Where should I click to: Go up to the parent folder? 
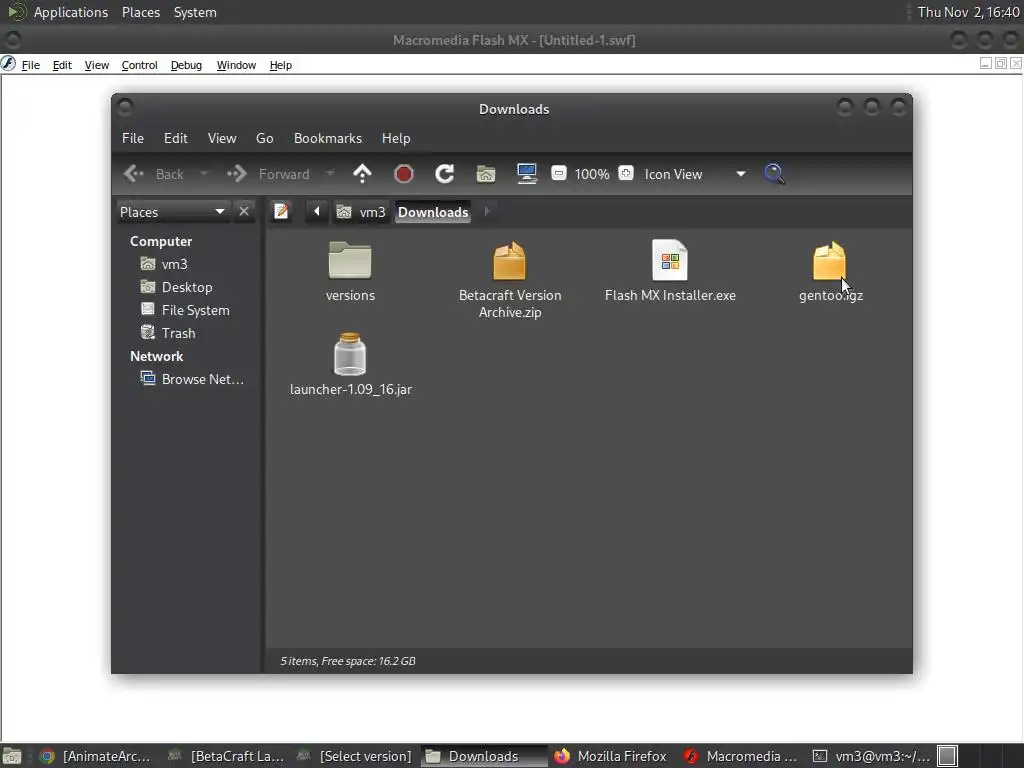point(362,174)
